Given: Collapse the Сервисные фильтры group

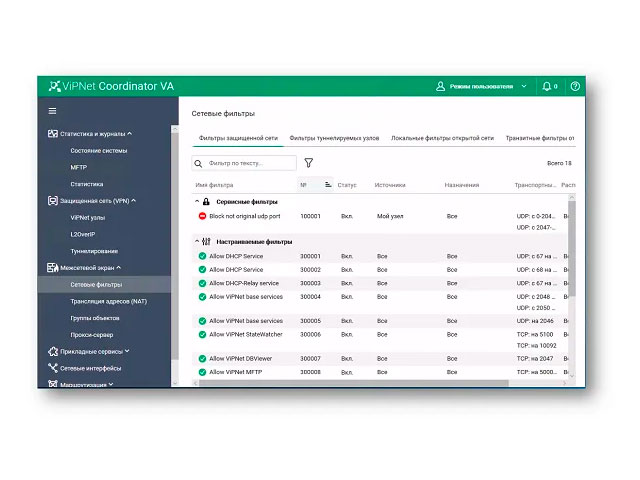Looking at the screenshot, I should click(197, 202).
